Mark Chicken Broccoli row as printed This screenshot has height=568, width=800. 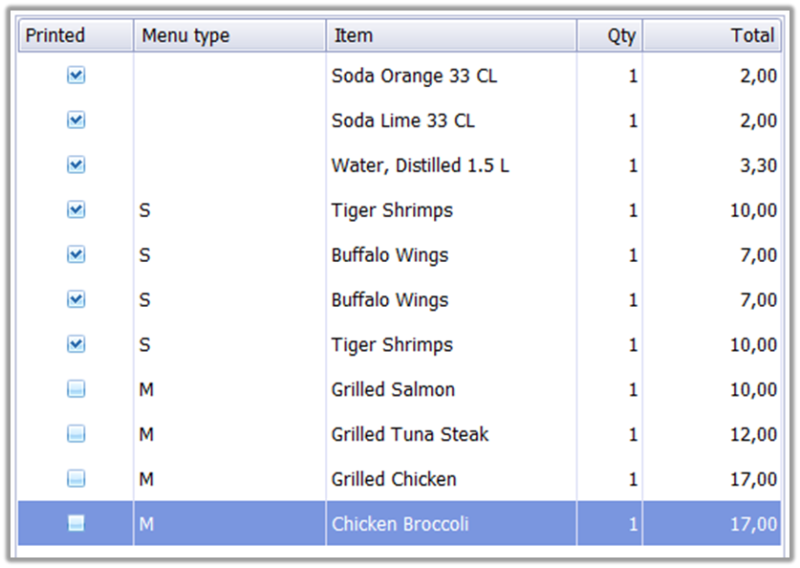click(x=76, y=523)
